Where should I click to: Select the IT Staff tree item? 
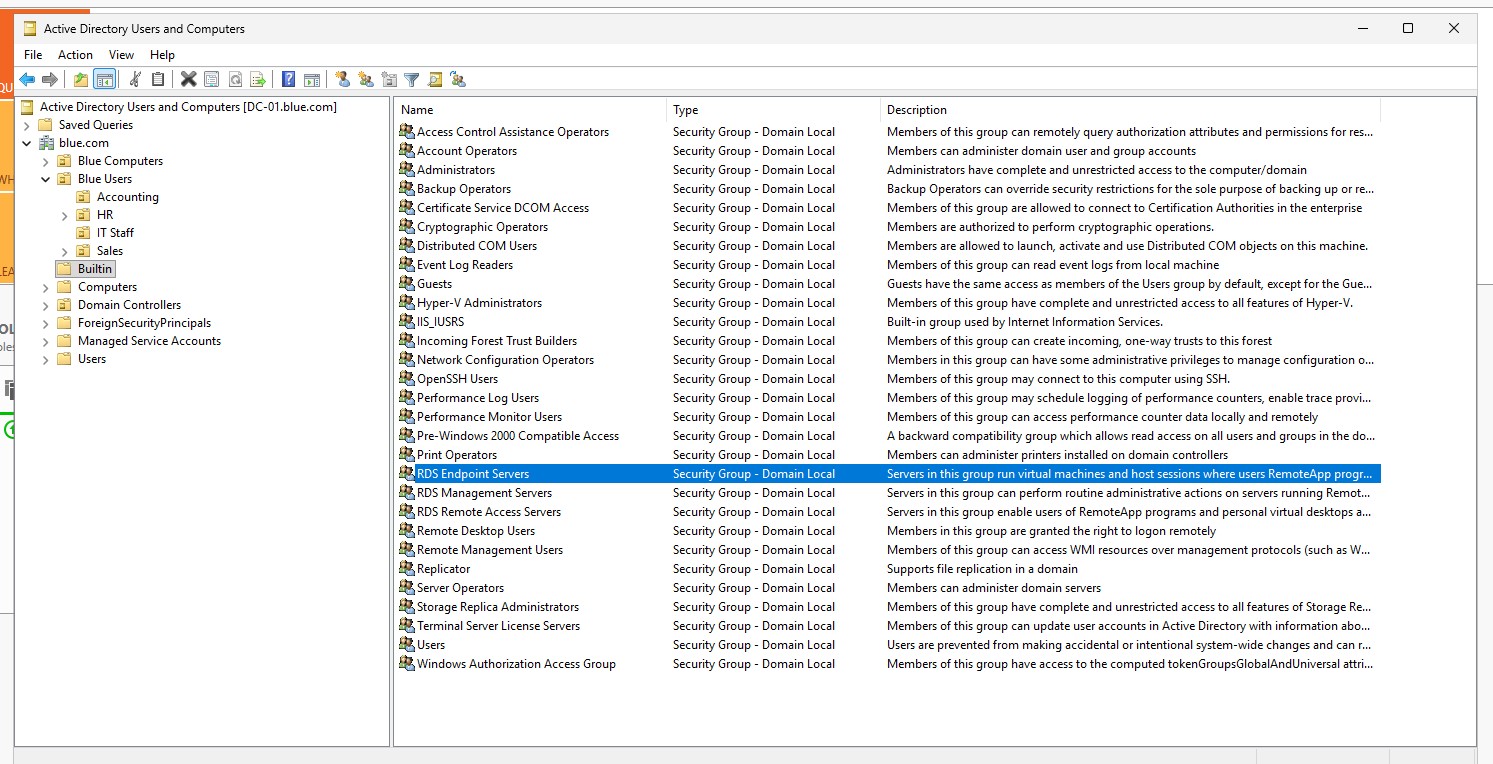115,233
